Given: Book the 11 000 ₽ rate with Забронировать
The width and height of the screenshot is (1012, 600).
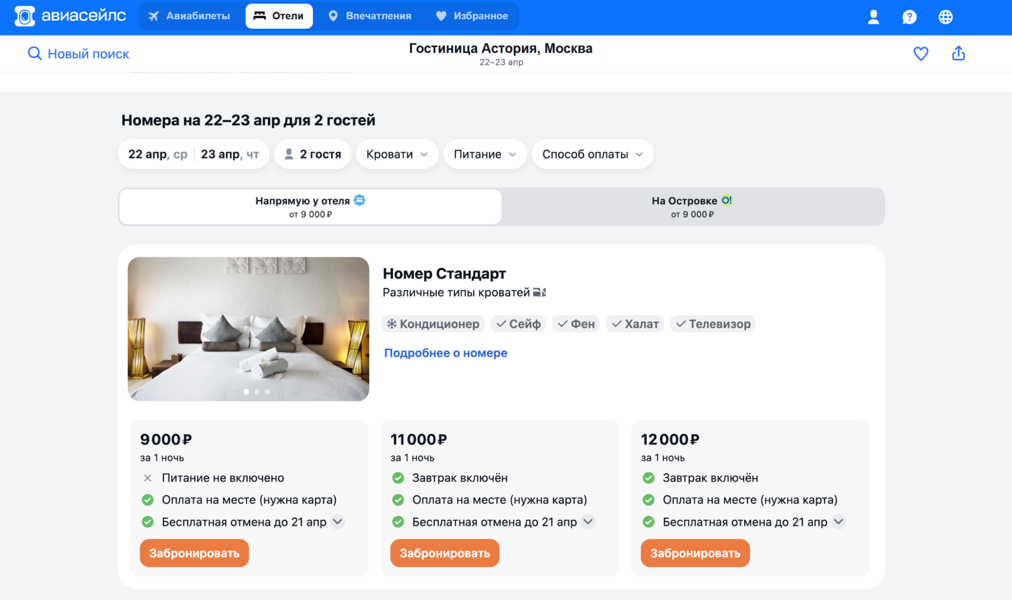Looking at the screenshot, I should click(x=445, y=553).
